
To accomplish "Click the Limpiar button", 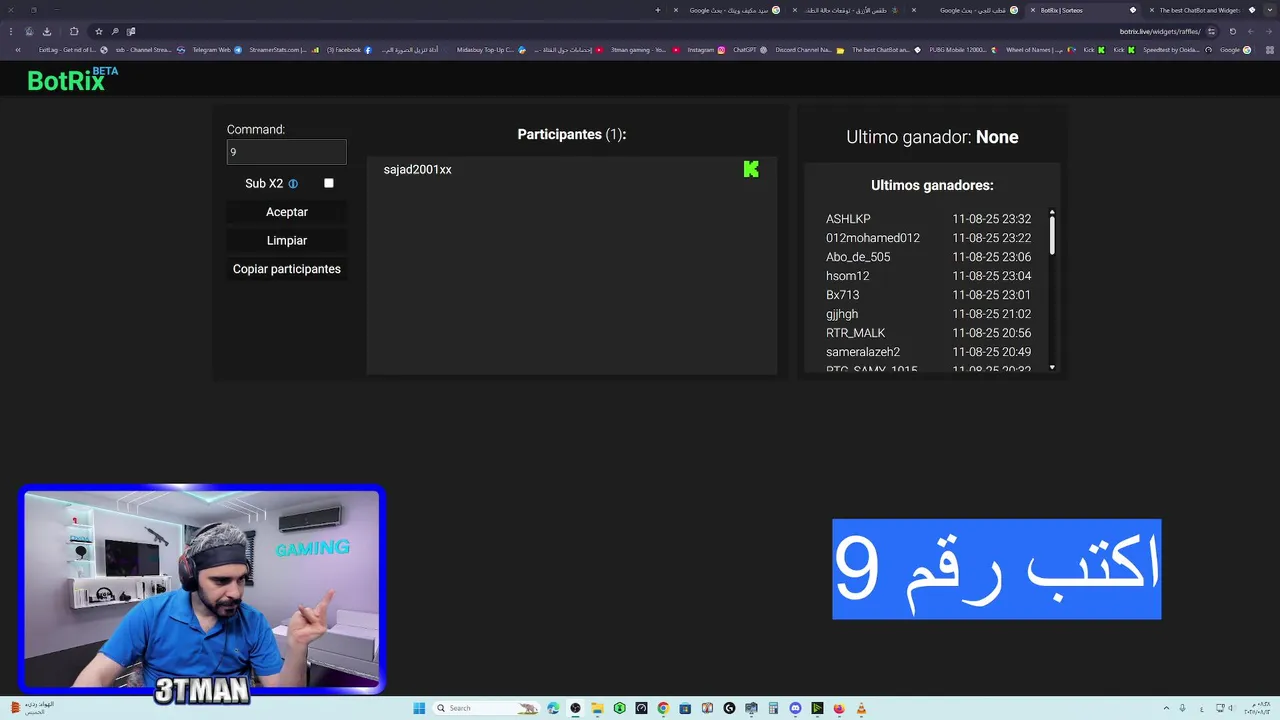I will point(287,241).
